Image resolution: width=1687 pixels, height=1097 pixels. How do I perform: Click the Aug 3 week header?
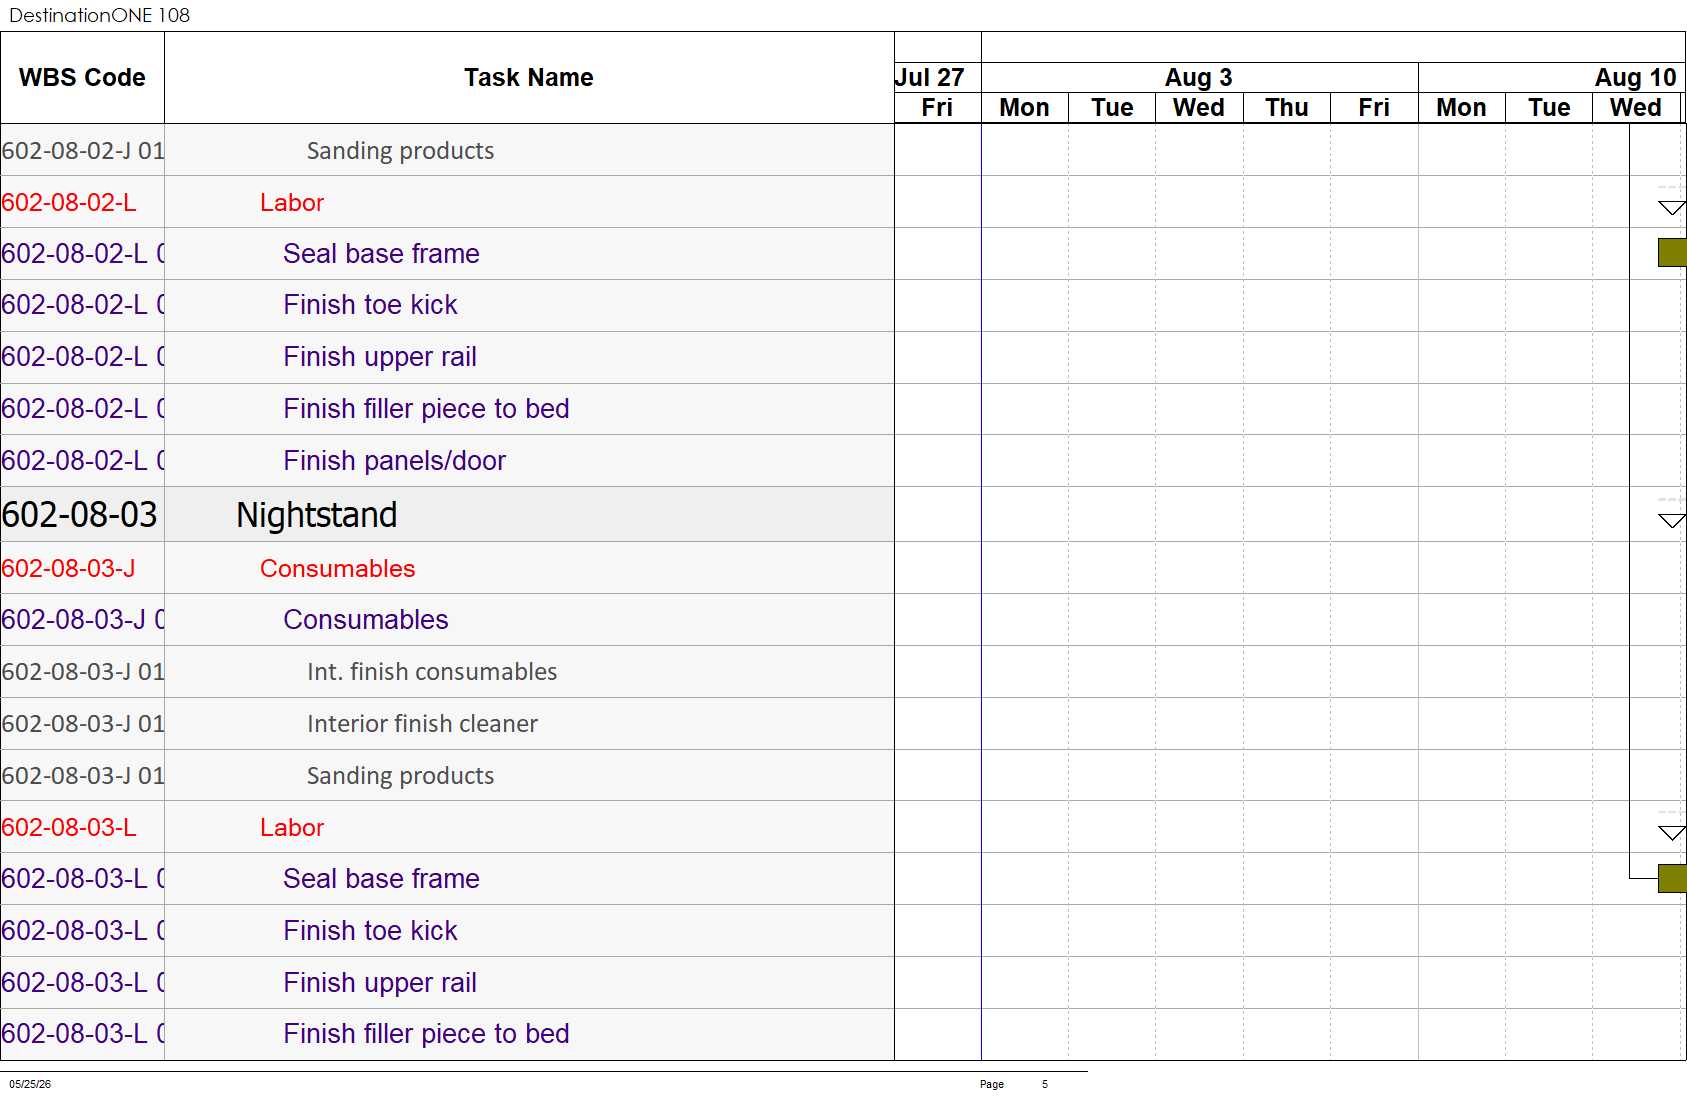(x=1199, y=78)
